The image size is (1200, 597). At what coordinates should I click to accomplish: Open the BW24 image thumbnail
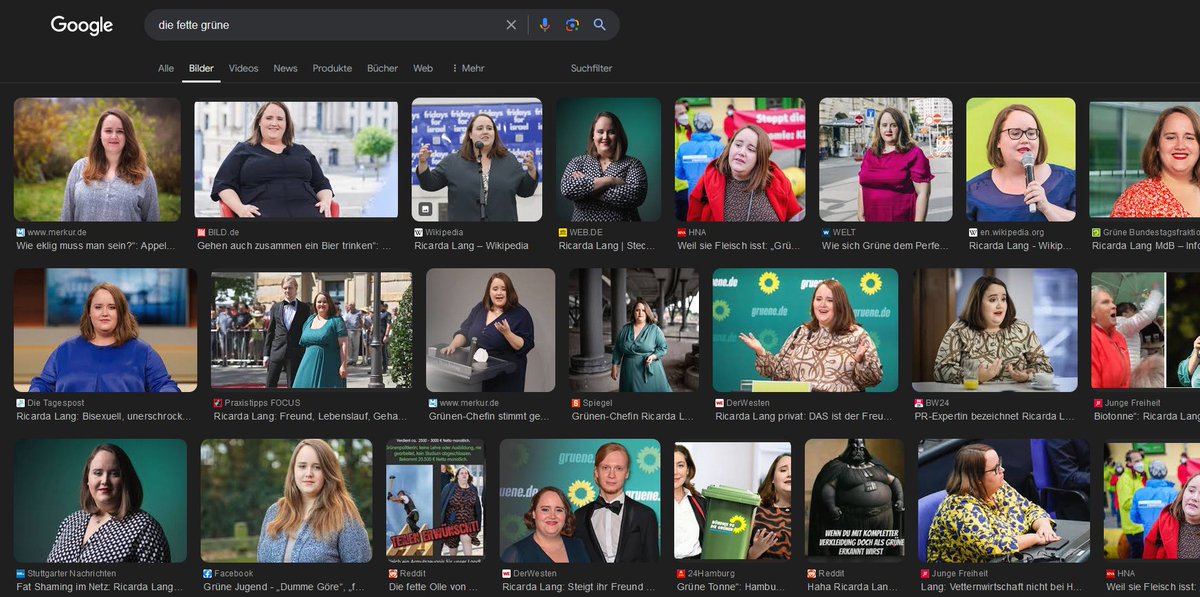coord(994,330)
